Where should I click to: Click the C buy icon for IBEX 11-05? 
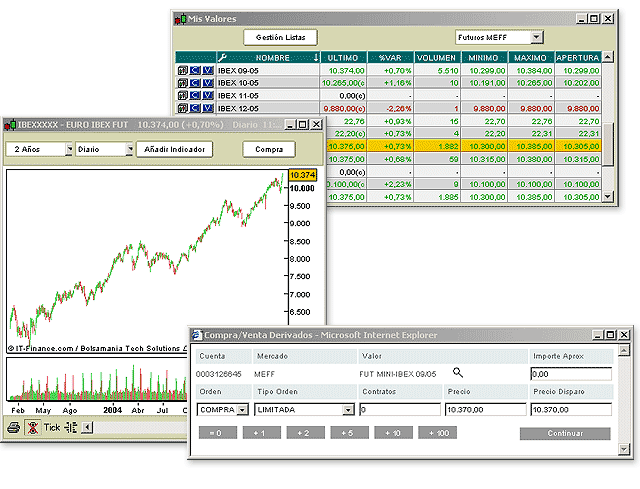pyautogui.click(x=195, y=96)
